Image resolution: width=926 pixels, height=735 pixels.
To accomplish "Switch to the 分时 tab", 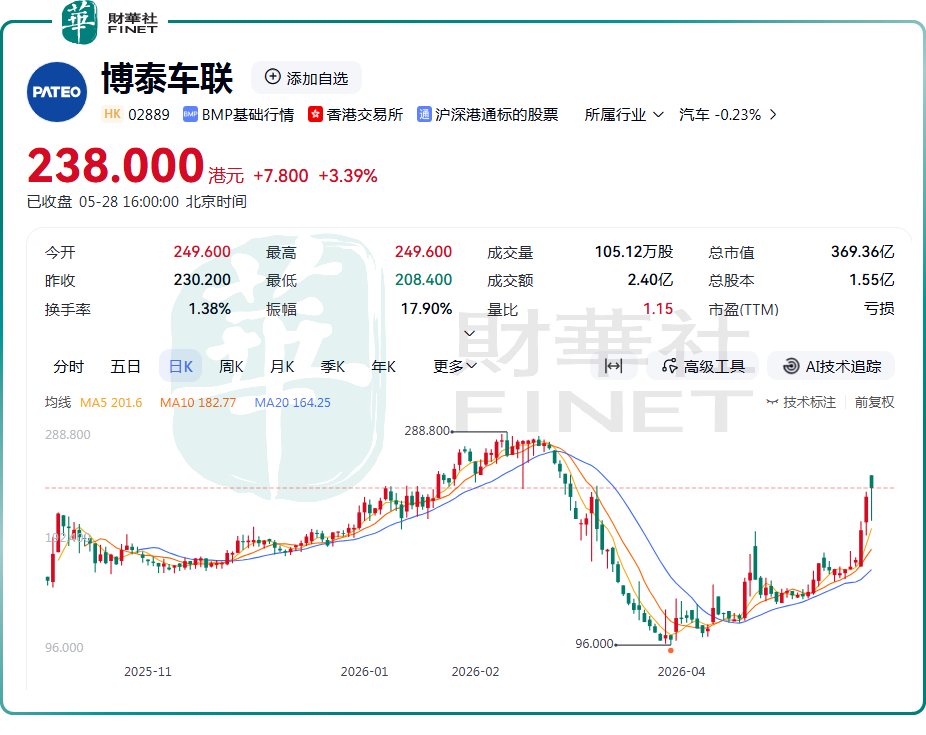I will pyautogui.click(x=69, y=367).
